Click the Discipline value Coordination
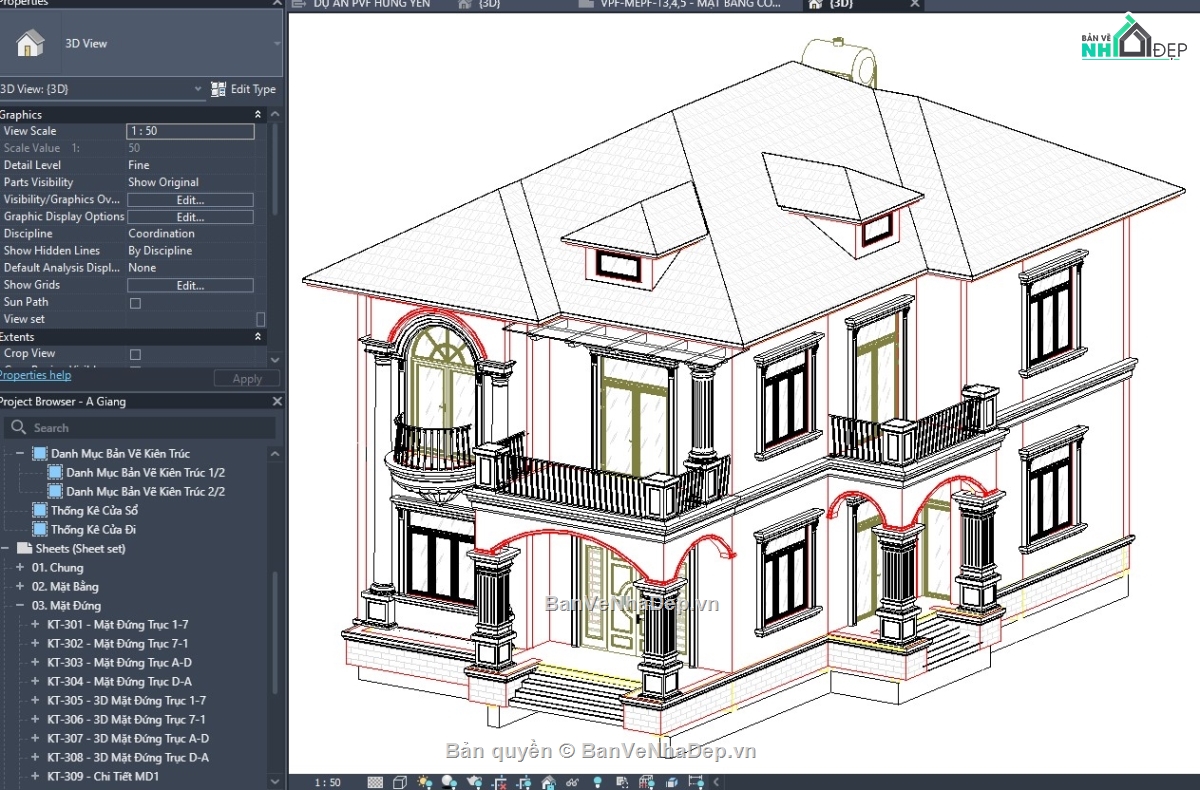Viewport: 1200px width, 790px height. (161, 234)
